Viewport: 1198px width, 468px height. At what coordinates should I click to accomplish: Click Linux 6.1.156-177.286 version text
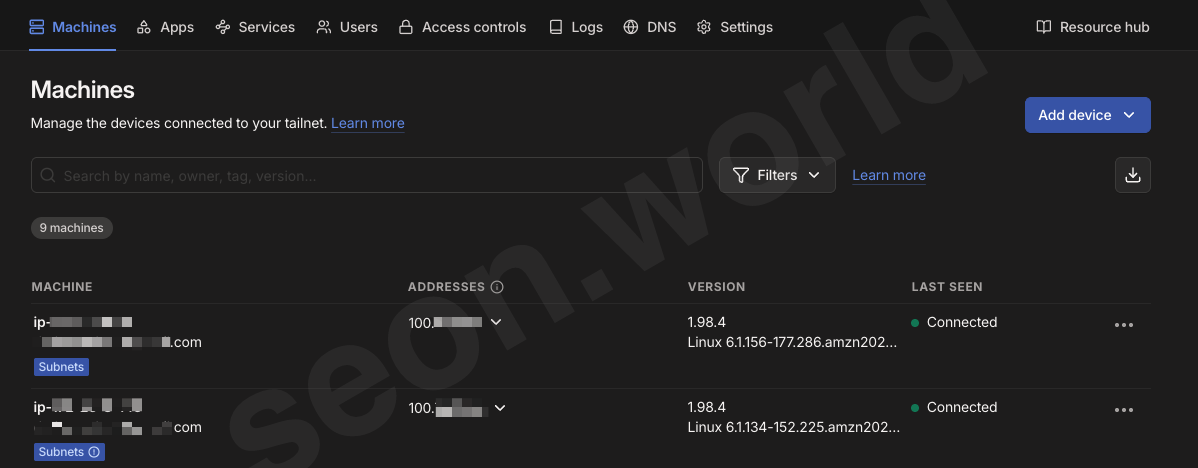pyautogui.click(x=792, y=343)
